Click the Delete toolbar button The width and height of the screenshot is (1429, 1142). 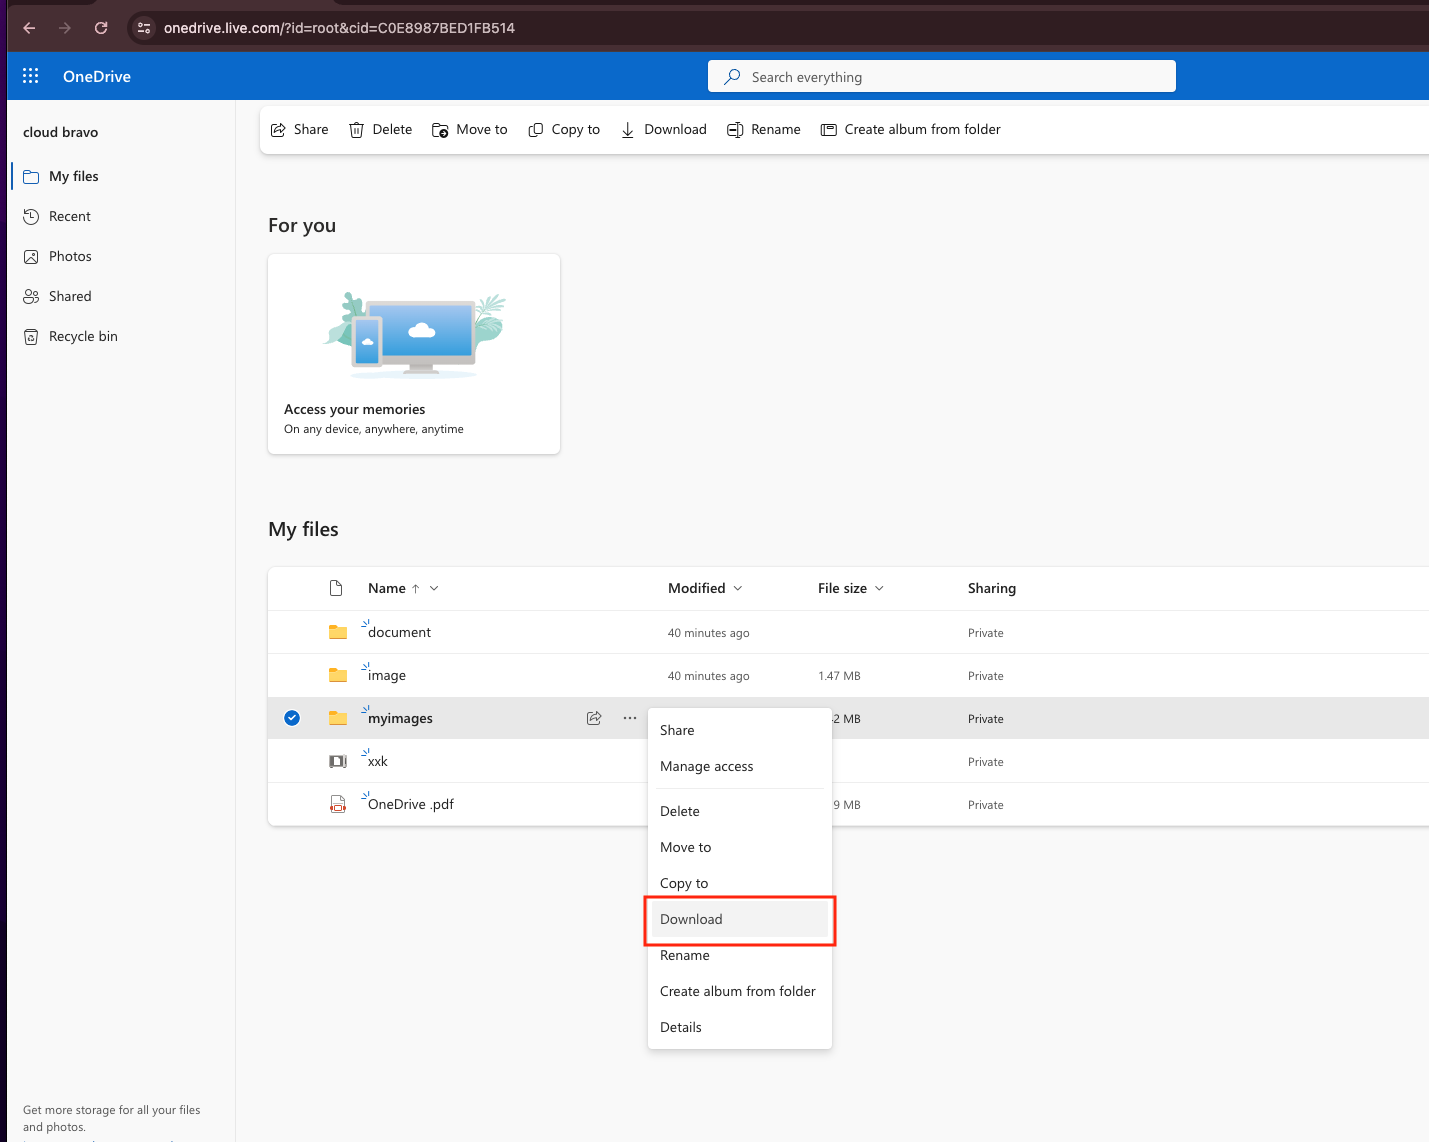(381, 129)
